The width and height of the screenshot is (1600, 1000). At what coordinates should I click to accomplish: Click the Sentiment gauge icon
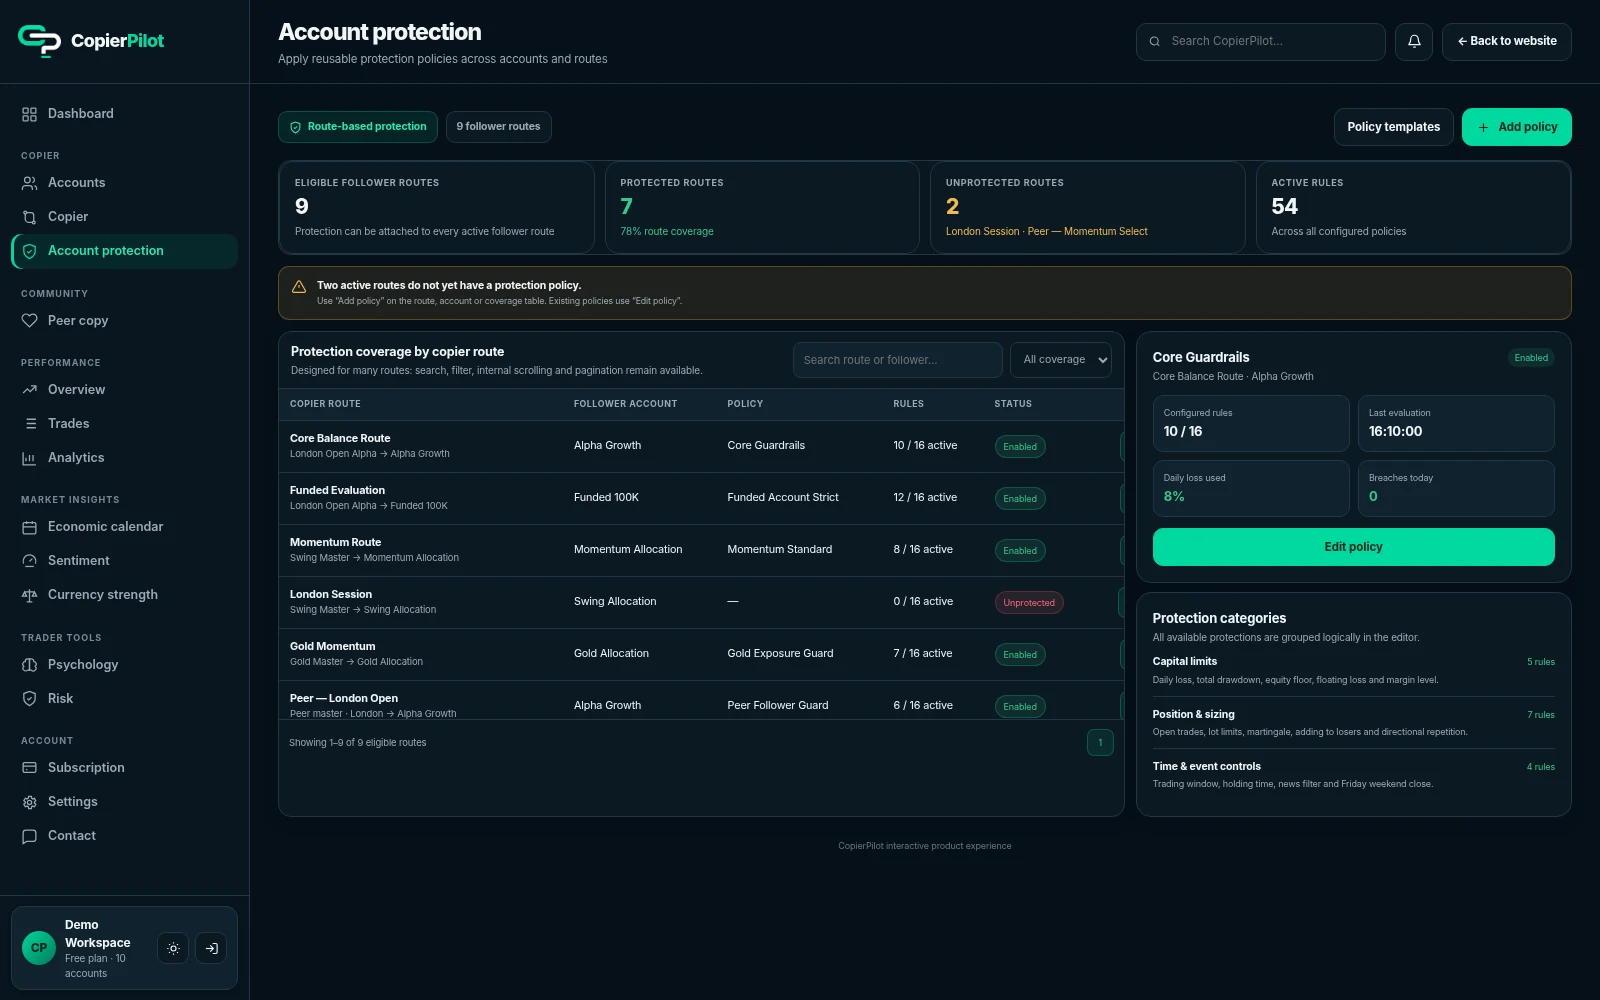pos(29,561)
